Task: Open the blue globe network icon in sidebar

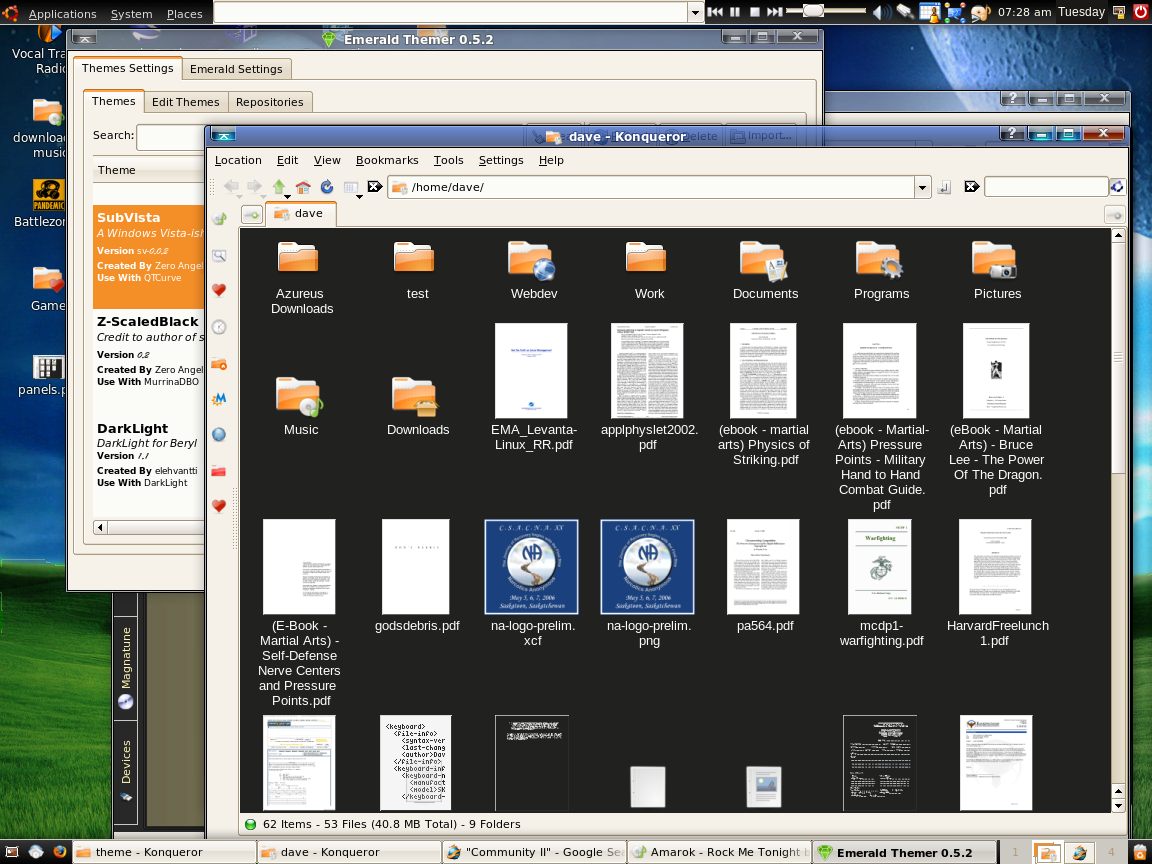Action: [219, 434]
